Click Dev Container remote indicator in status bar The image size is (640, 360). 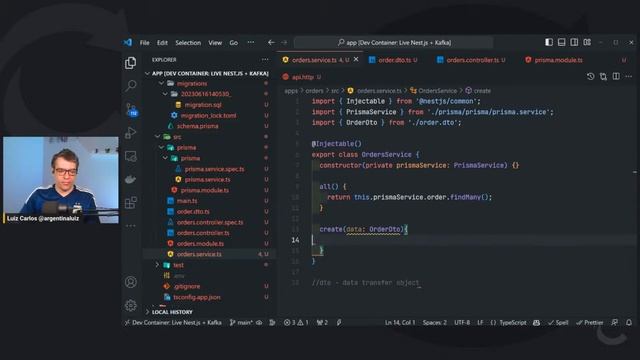(173, 322)
